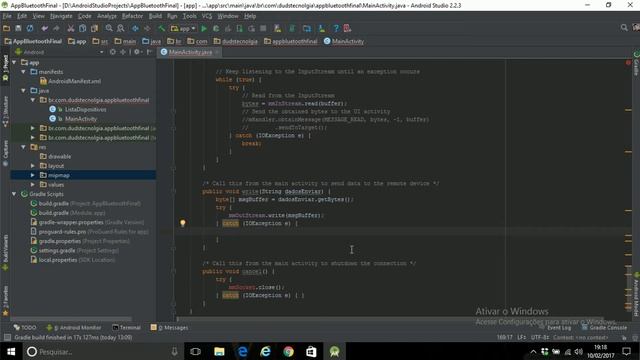The height and width of the screenshot is (360, 640).
Task: Open the Refactor menu
Action: click(132, 16)
